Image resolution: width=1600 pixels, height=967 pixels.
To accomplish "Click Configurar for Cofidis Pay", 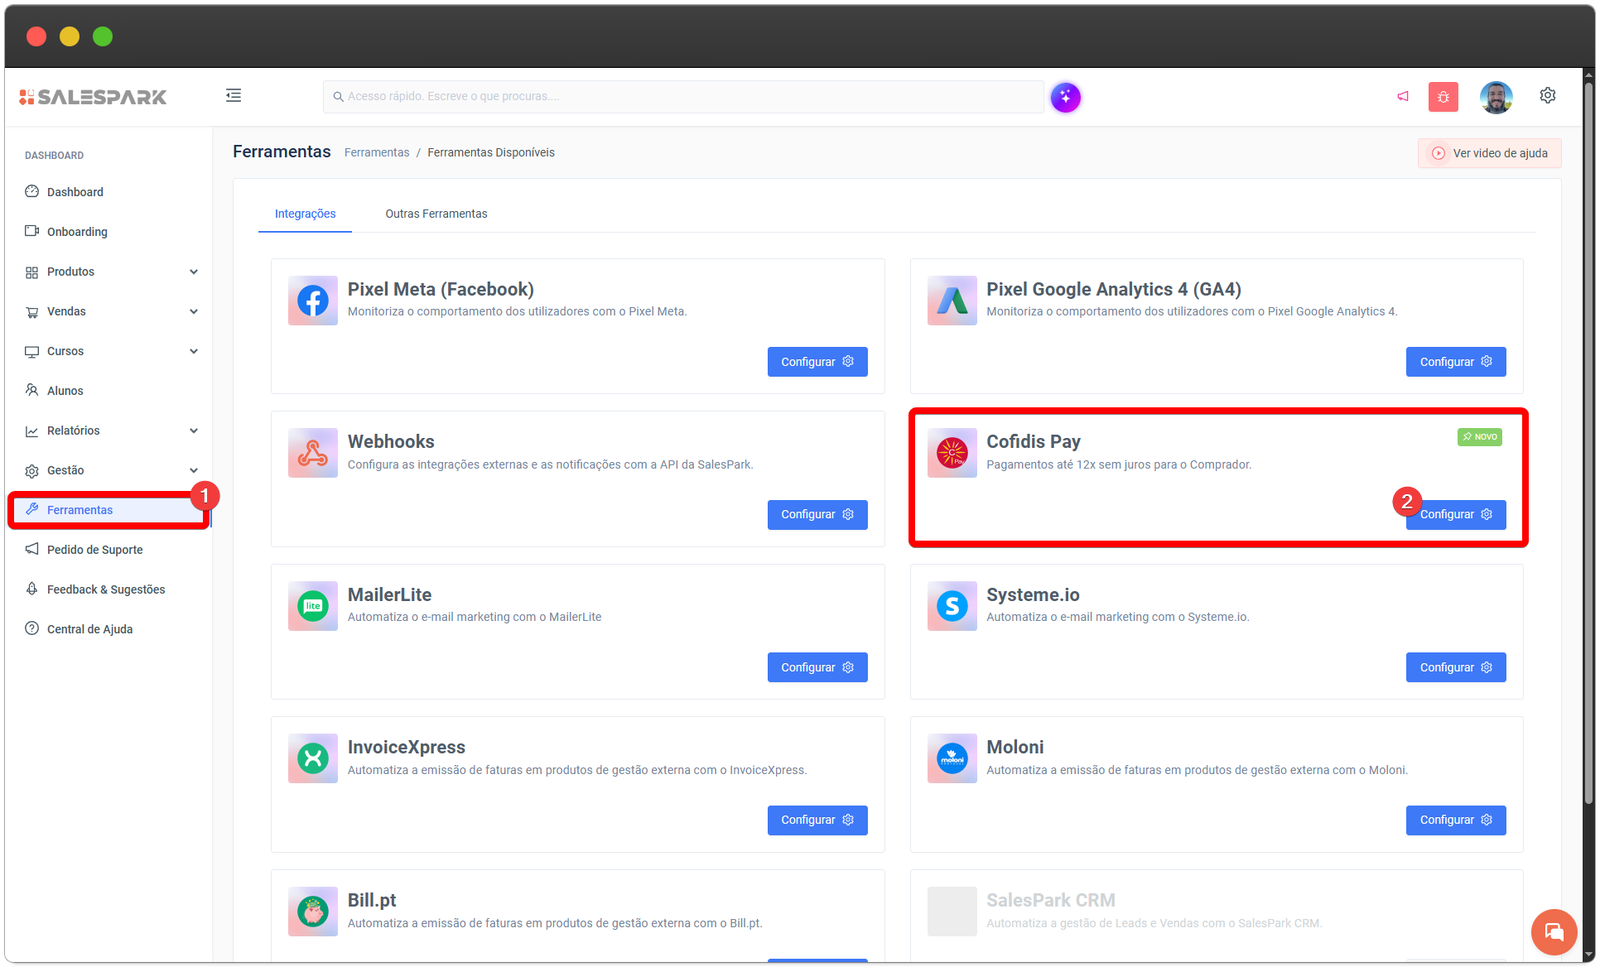I will point(1456,515).
